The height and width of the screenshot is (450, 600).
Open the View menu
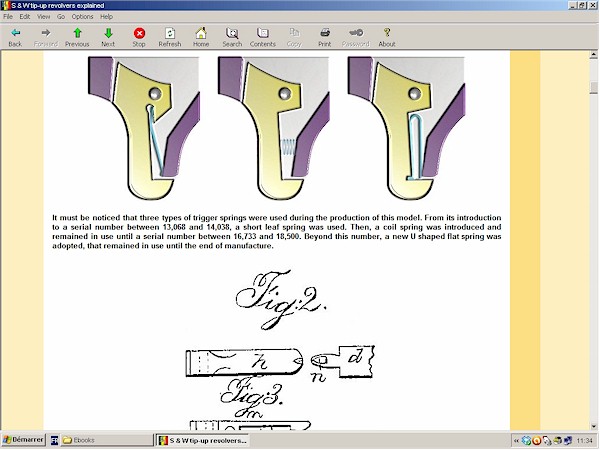pos(44,16)
